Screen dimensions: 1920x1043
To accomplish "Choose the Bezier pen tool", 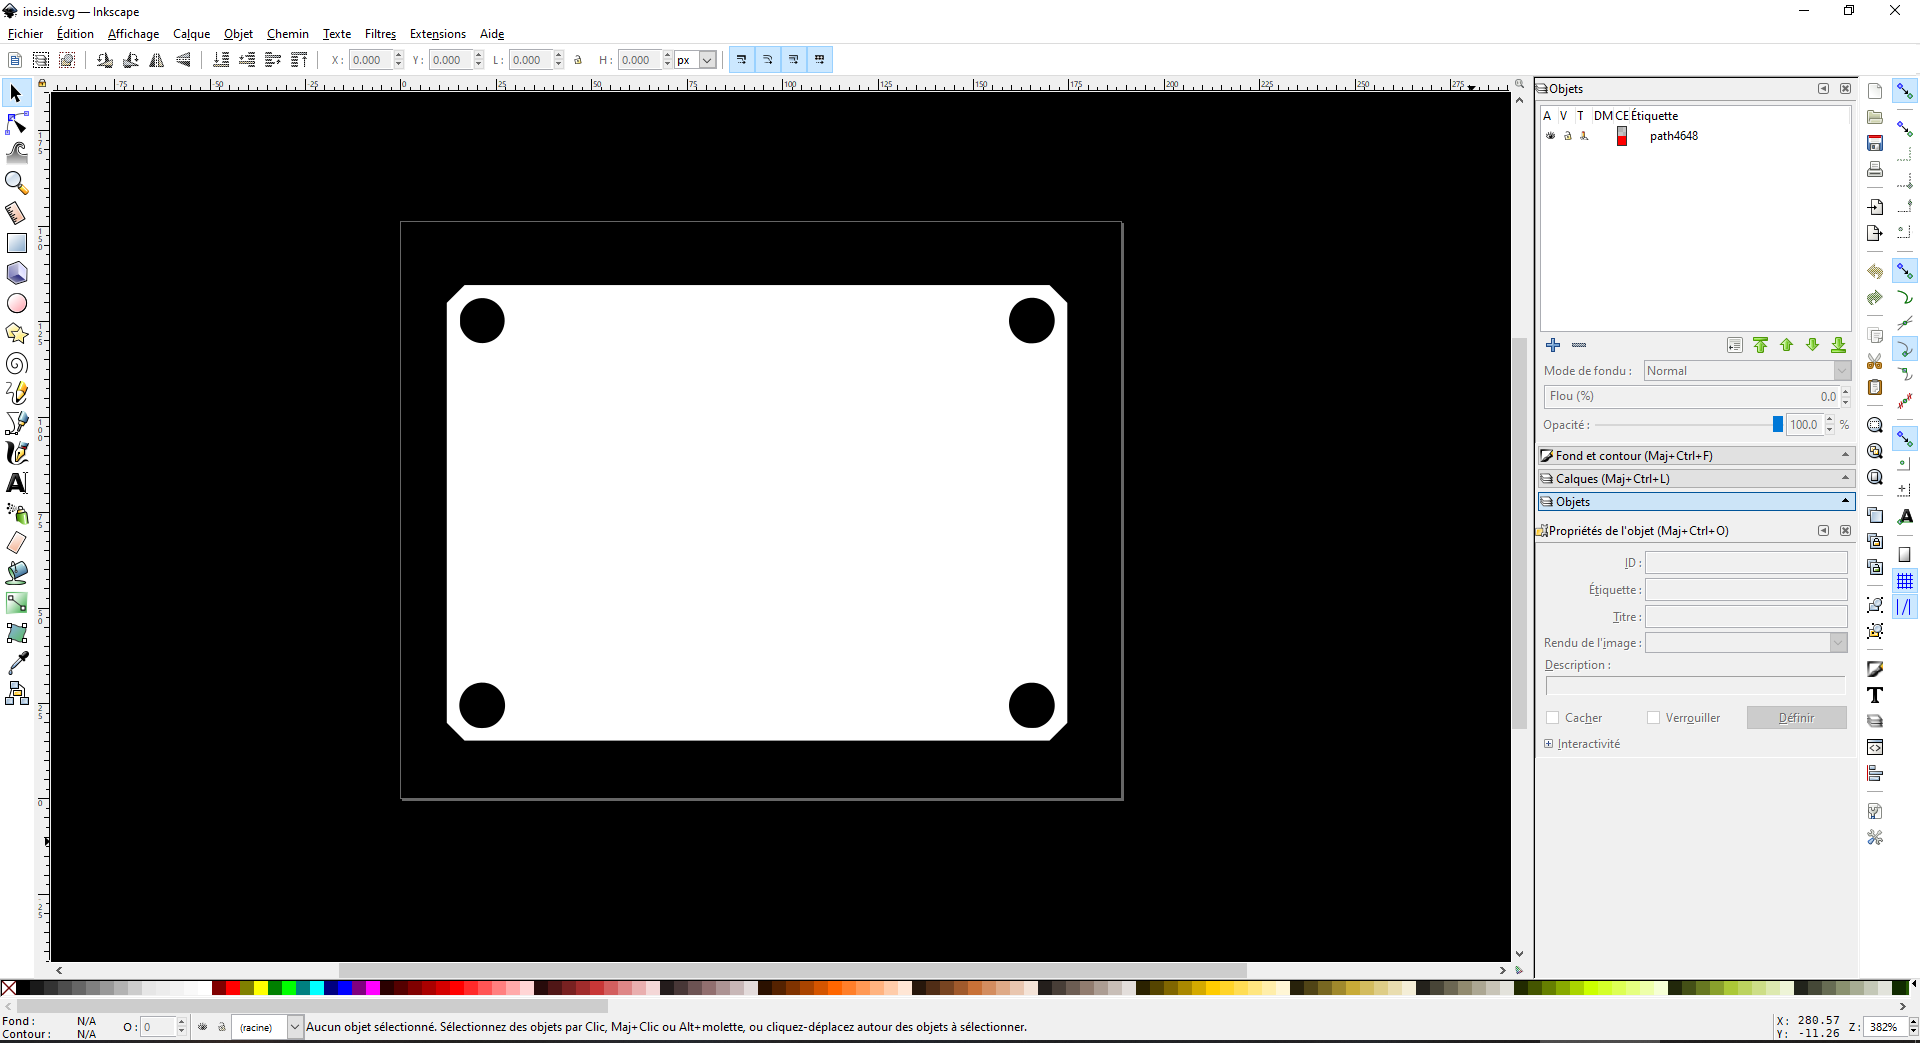I will (17, 423).
